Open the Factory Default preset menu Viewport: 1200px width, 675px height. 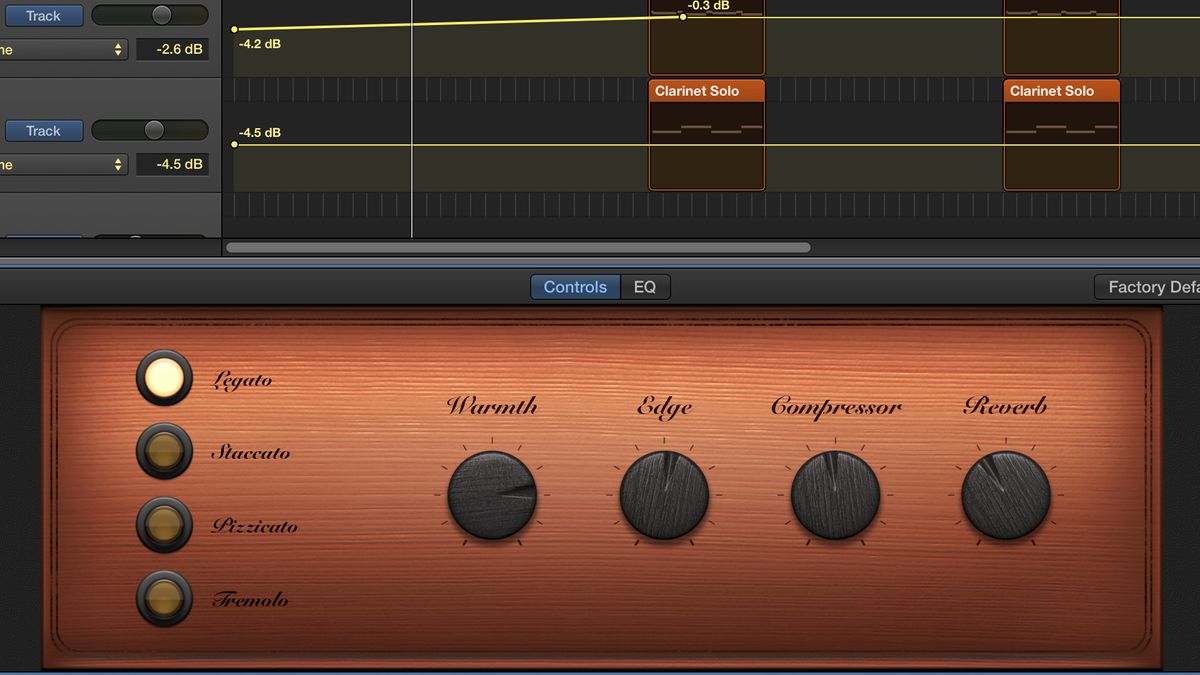click(1150, 287)
